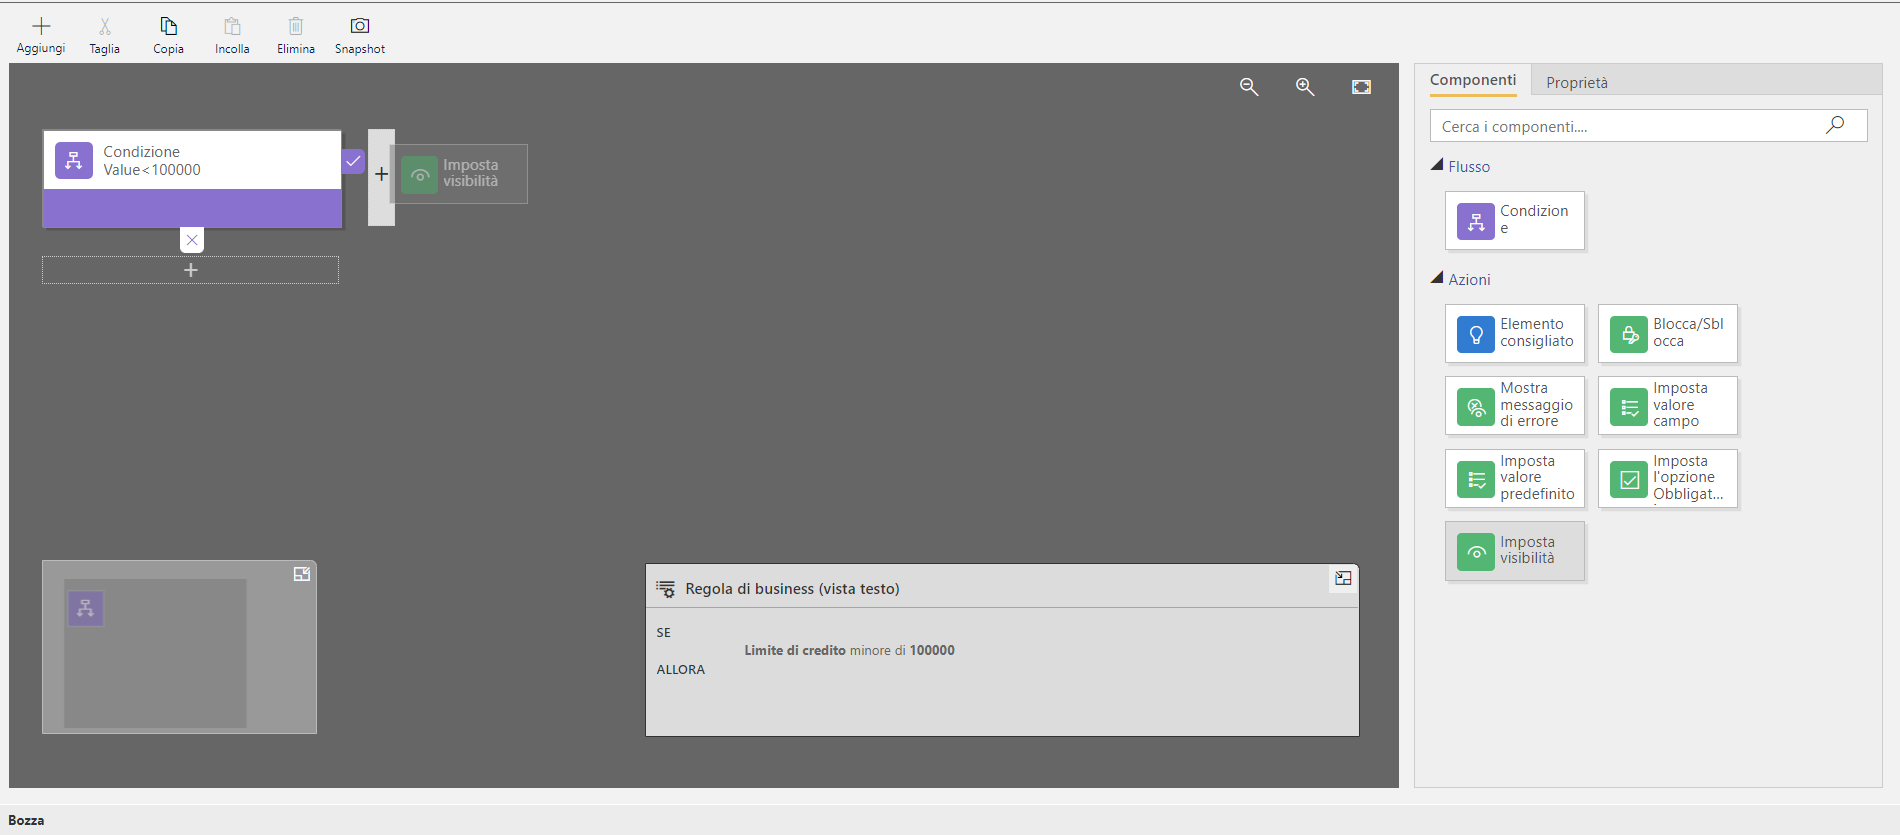Click plus beside Imposta visibilità ghost
Screen dimensions: 1900x835
click(x=381, y=174)
